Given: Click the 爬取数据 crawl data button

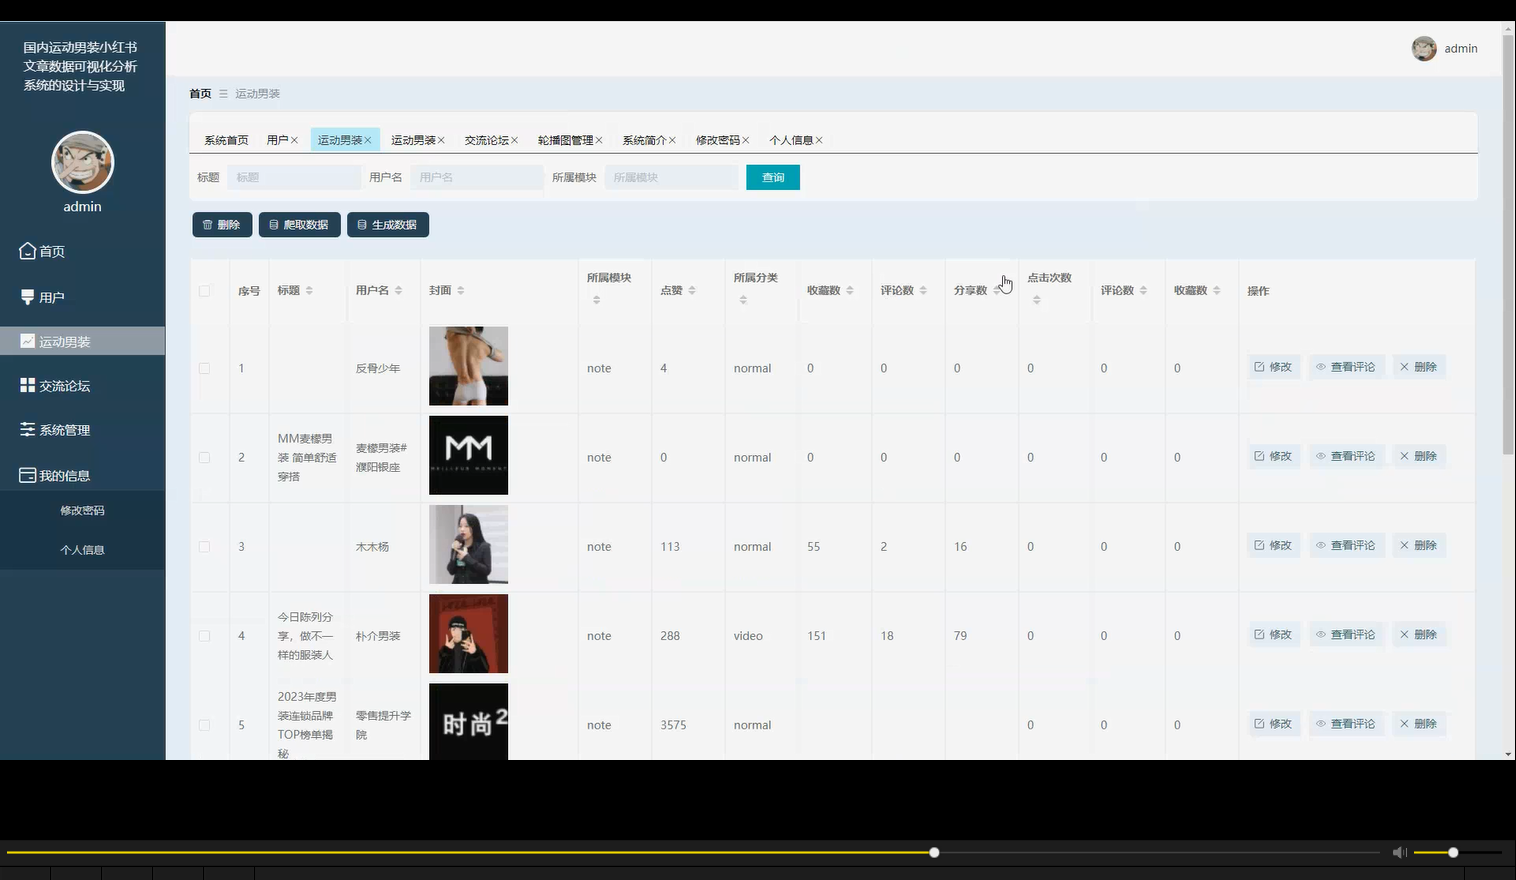Looking at the screenshot, I should coord(299,224).
